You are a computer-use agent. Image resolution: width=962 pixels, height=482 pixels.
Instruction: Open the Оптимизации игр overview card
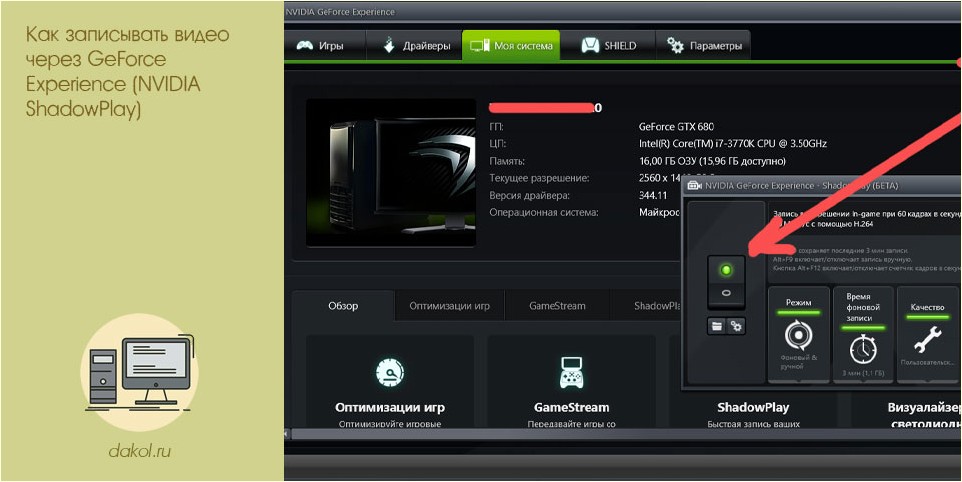pos(390,381)
